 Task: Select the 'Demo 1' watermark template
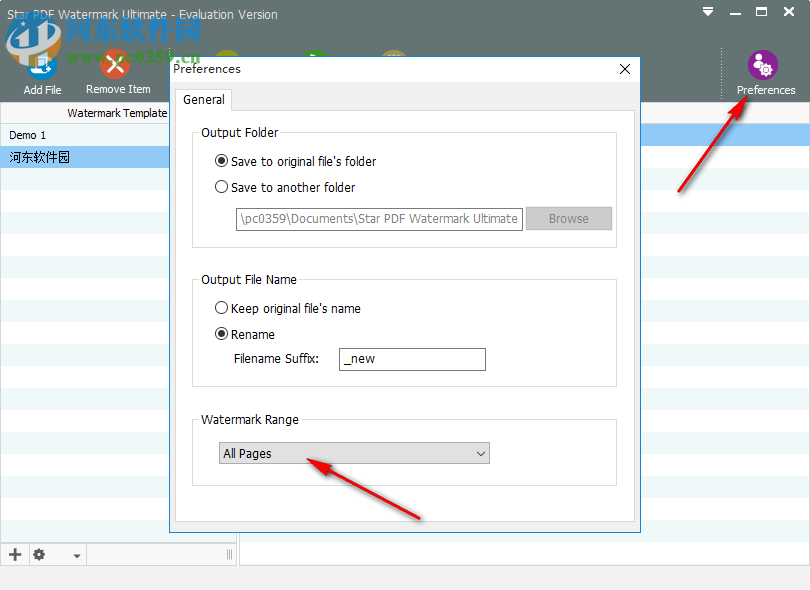[85, 135]
